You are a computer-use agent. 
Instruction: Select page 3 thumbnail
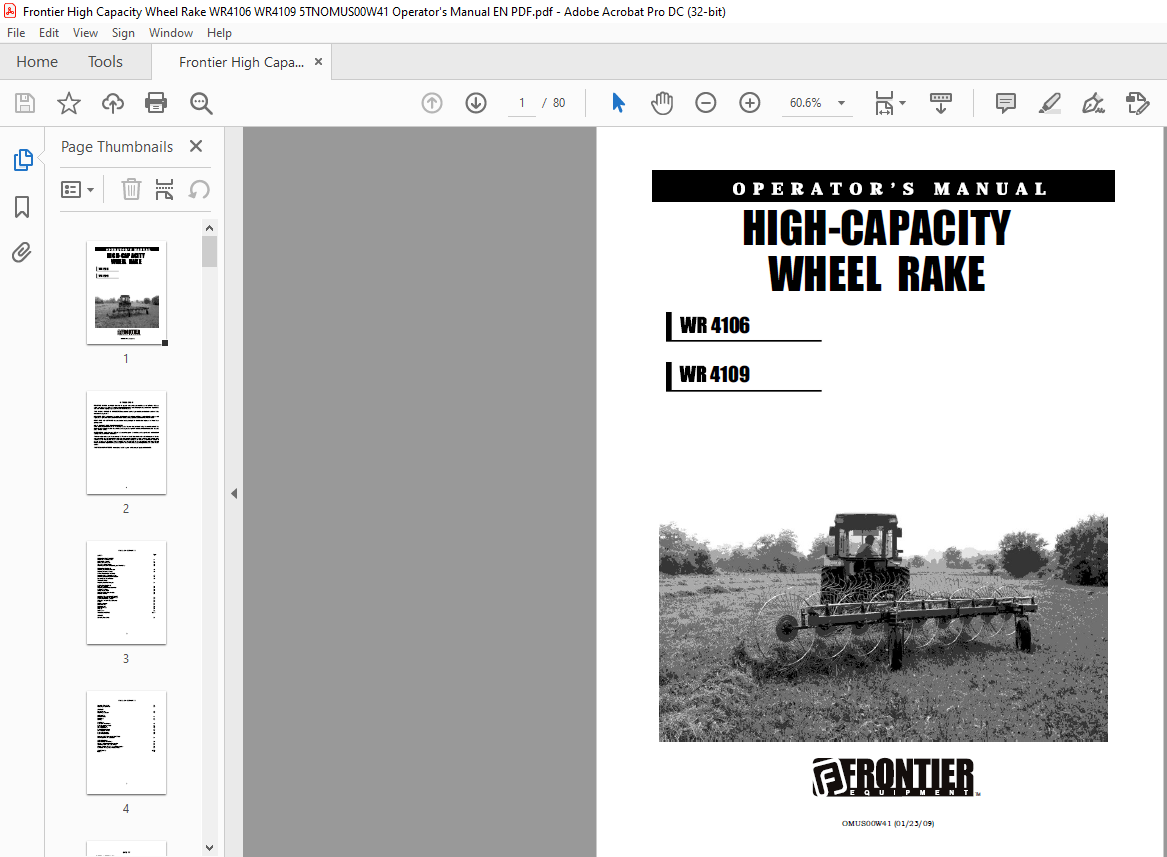(127, 593)
